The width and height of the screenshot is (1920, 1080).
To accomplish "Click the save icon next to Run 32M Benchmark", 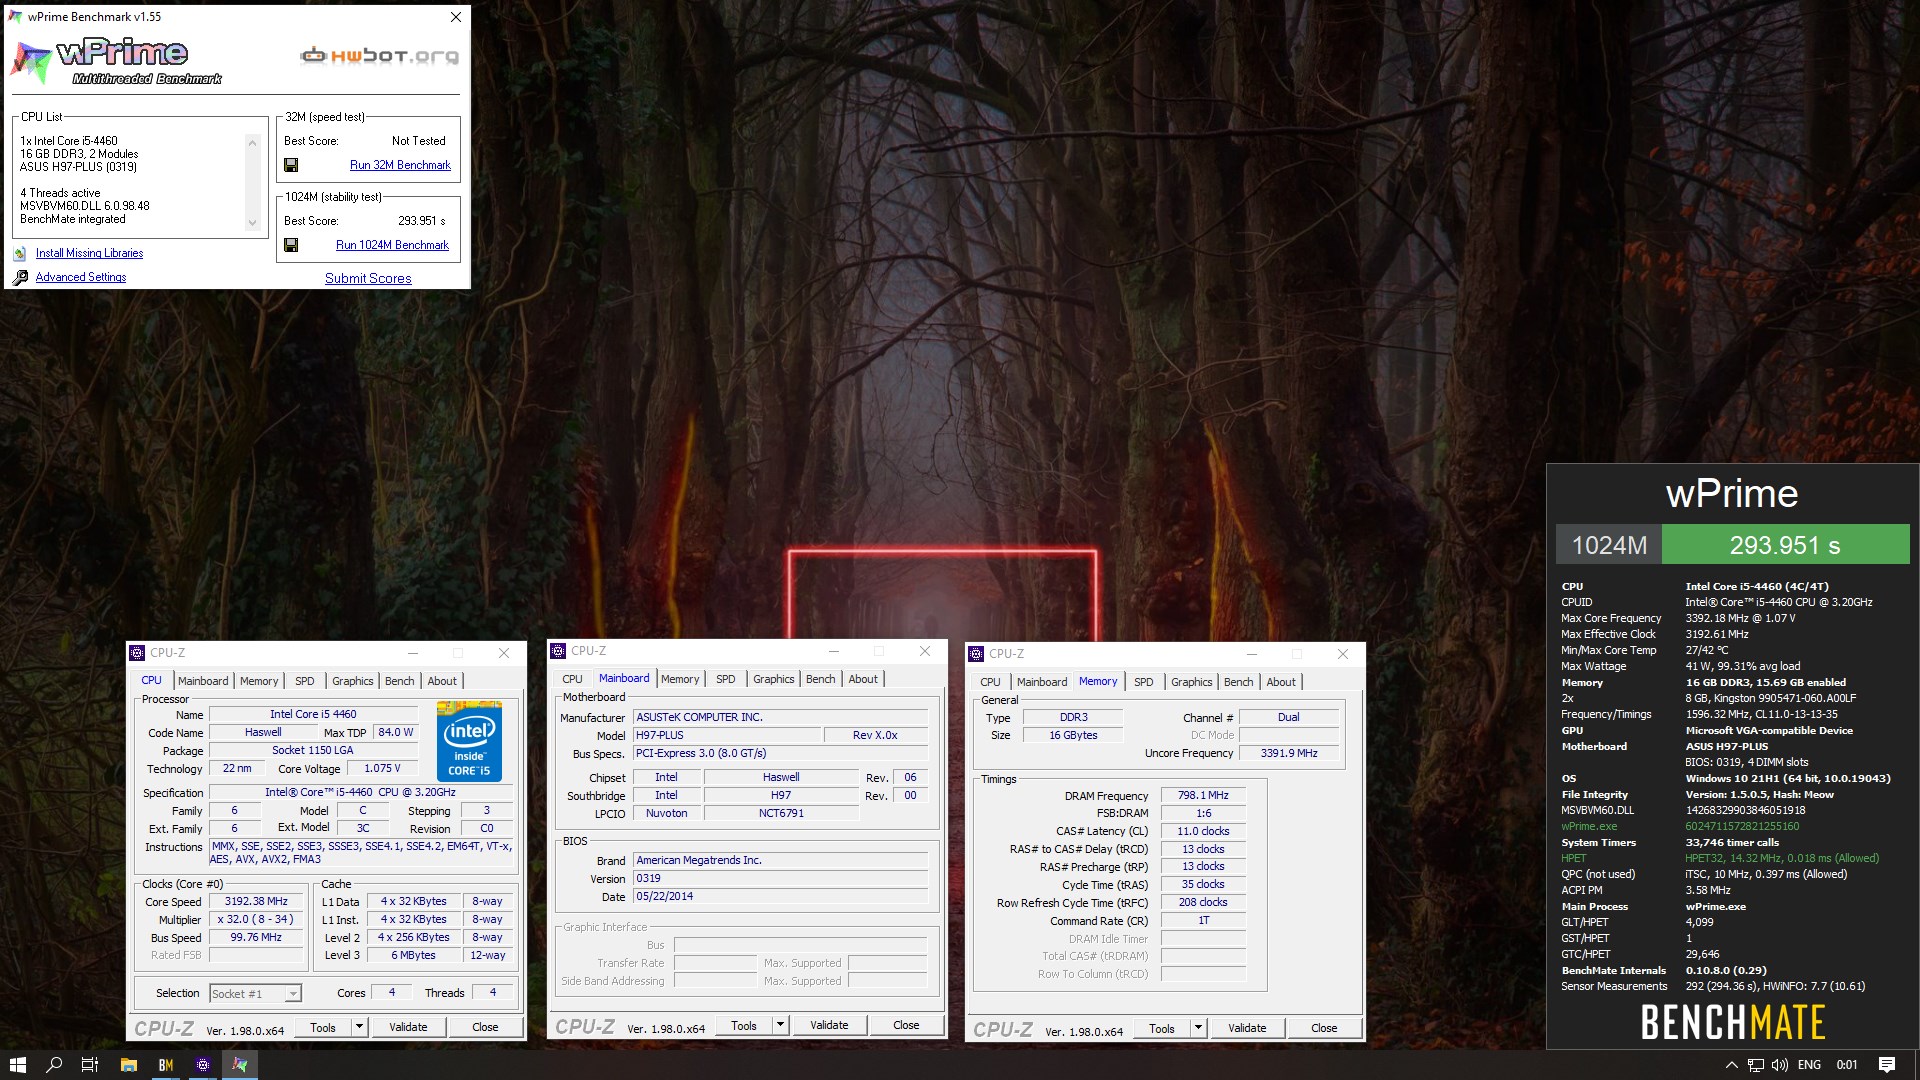I will coord(291,165).
